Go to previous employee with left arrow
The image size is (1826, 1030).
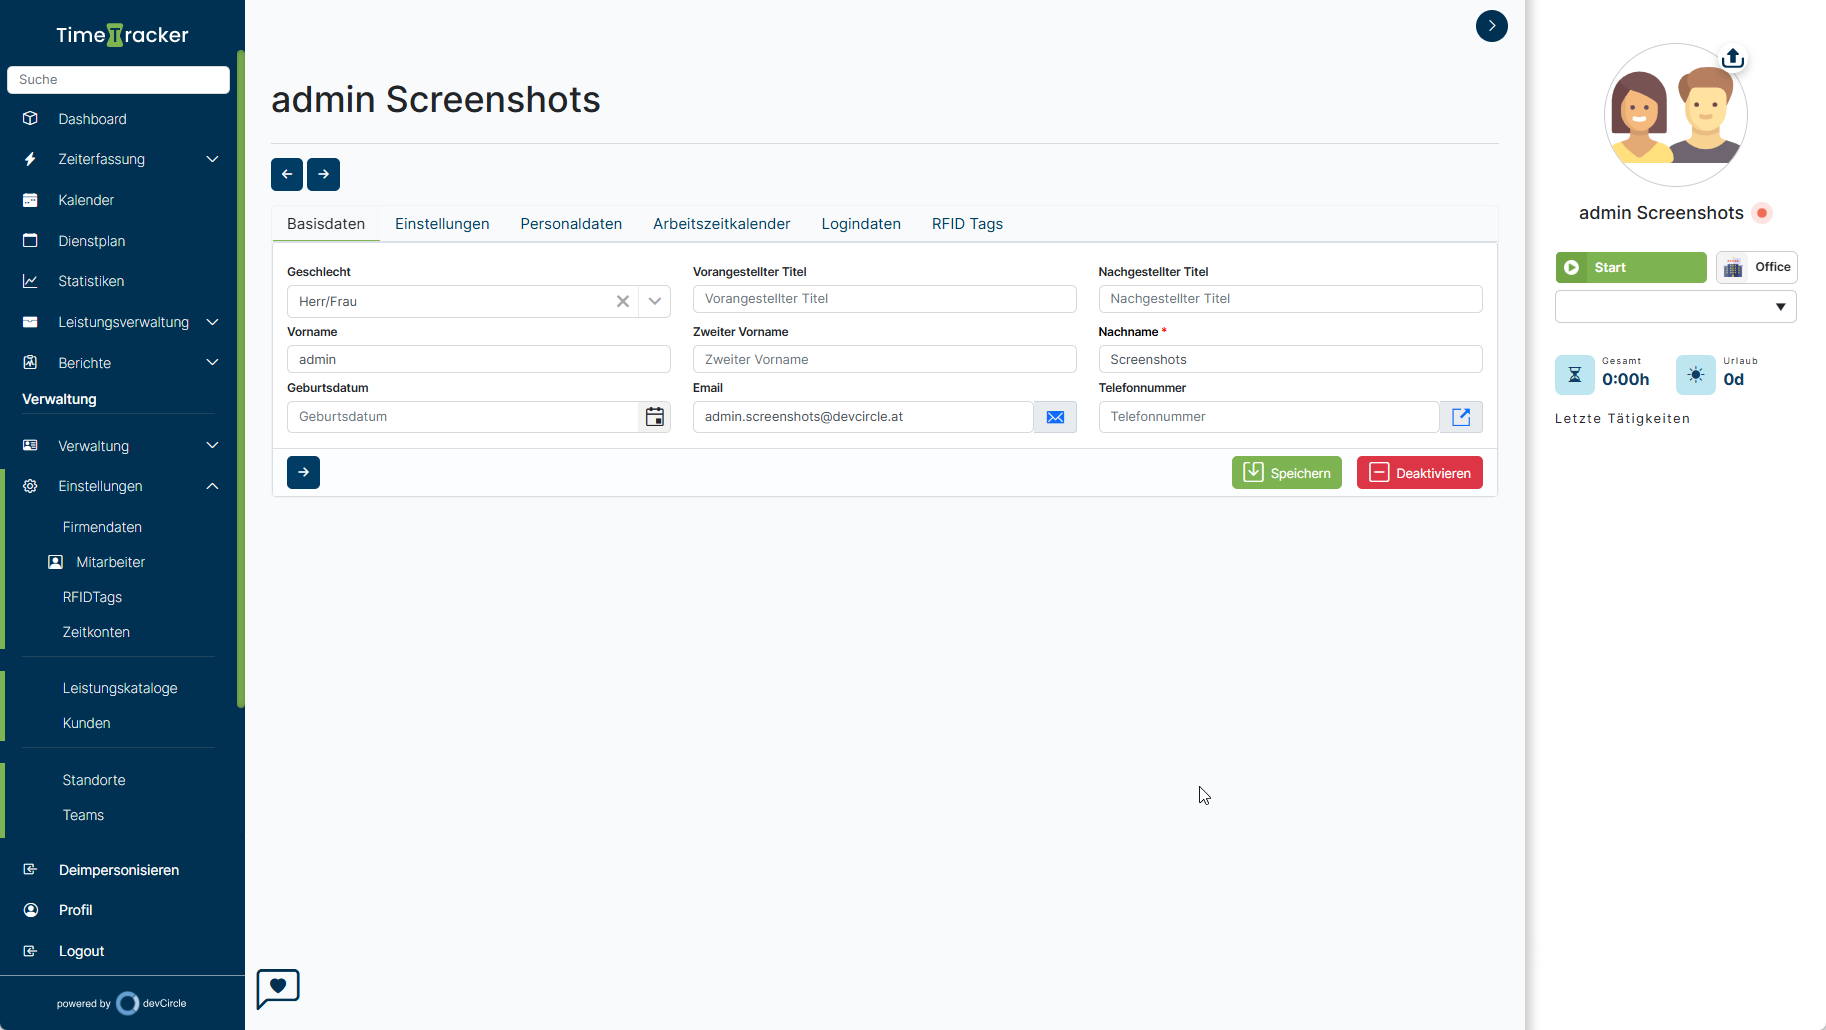287,174
